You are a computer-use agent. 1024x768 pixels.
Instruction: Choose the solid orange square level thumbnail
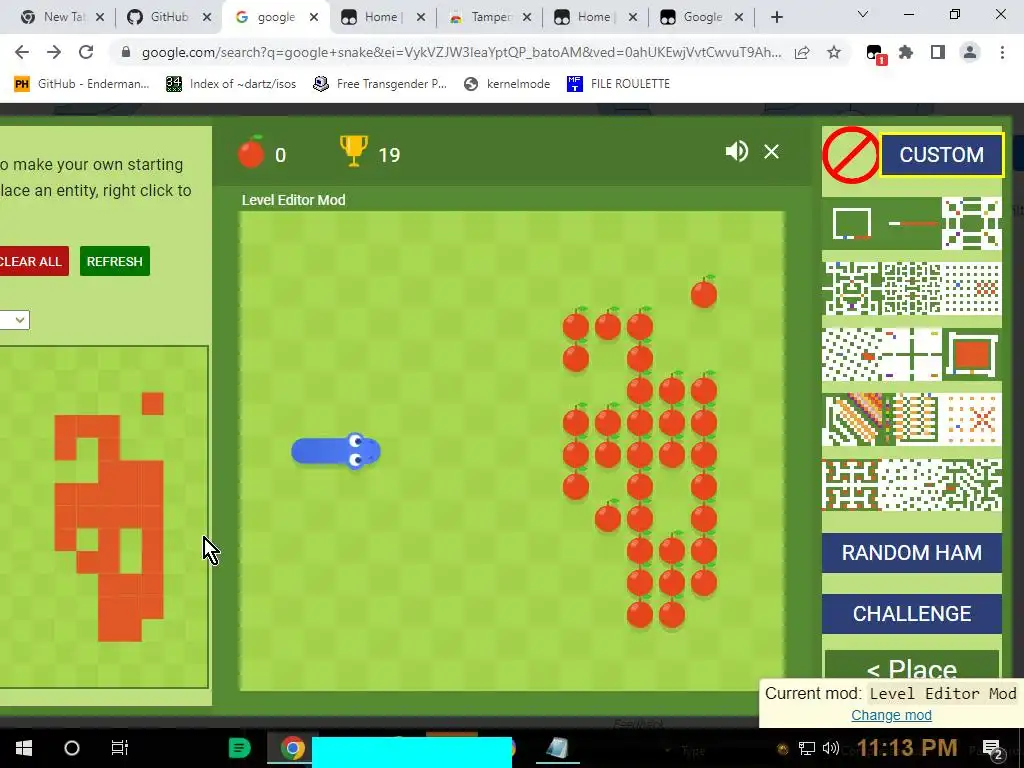(972, 355)
